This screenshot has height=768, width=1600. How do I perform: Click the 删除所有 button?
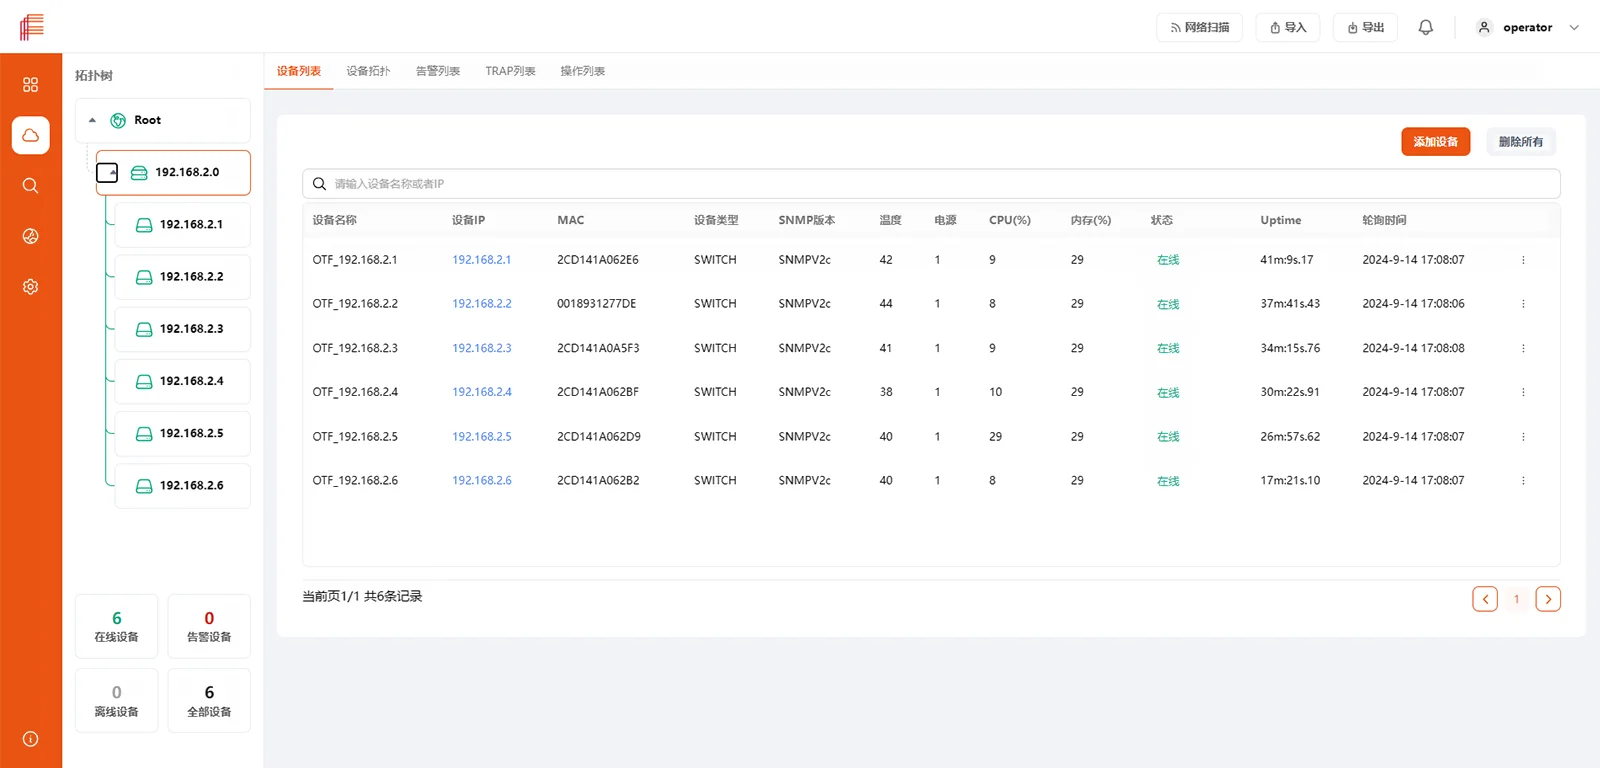(x=1520, y=142)
